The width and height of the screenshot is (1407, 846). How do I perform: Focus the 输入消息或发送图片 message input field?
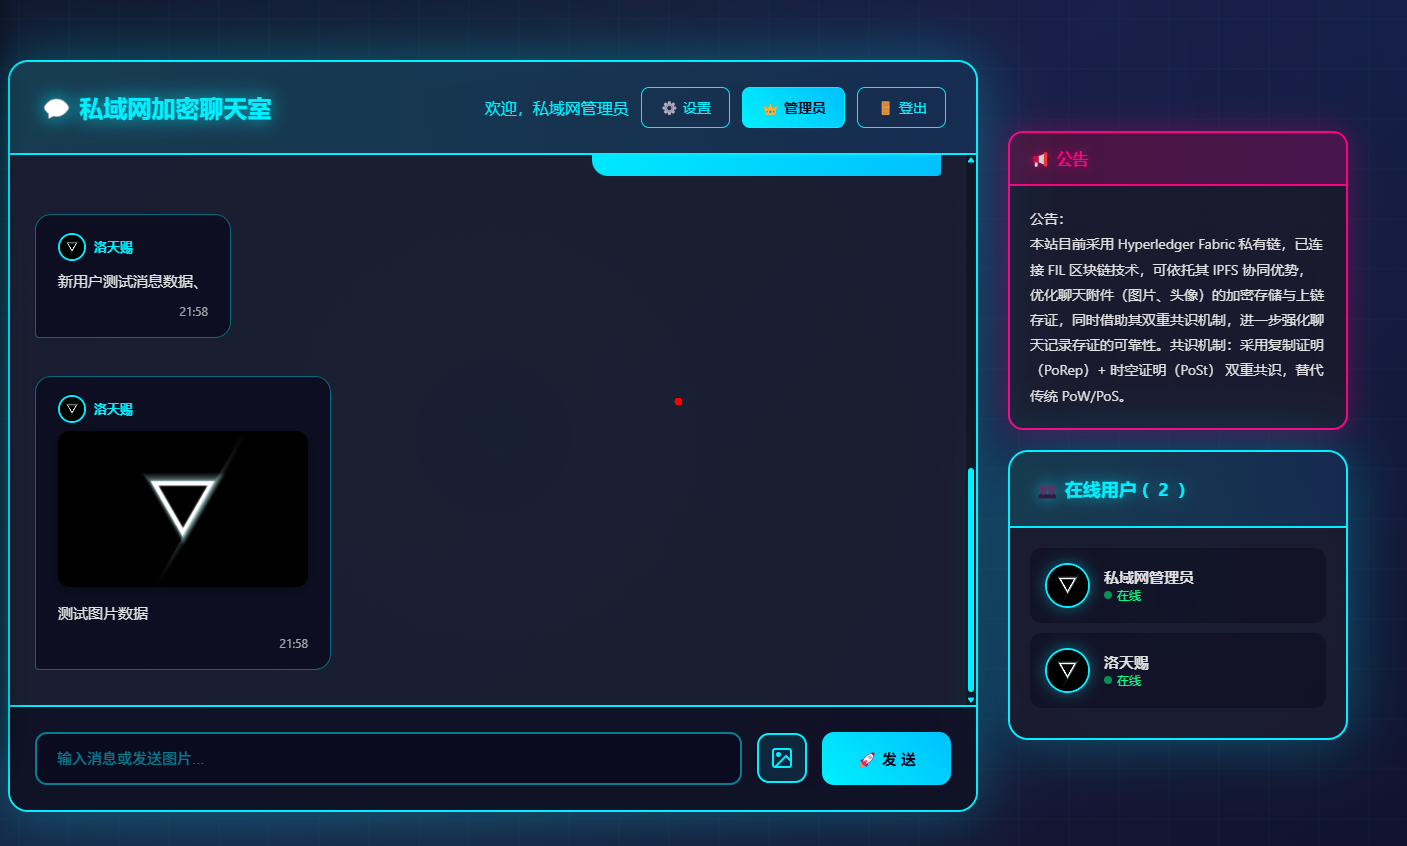388,759
